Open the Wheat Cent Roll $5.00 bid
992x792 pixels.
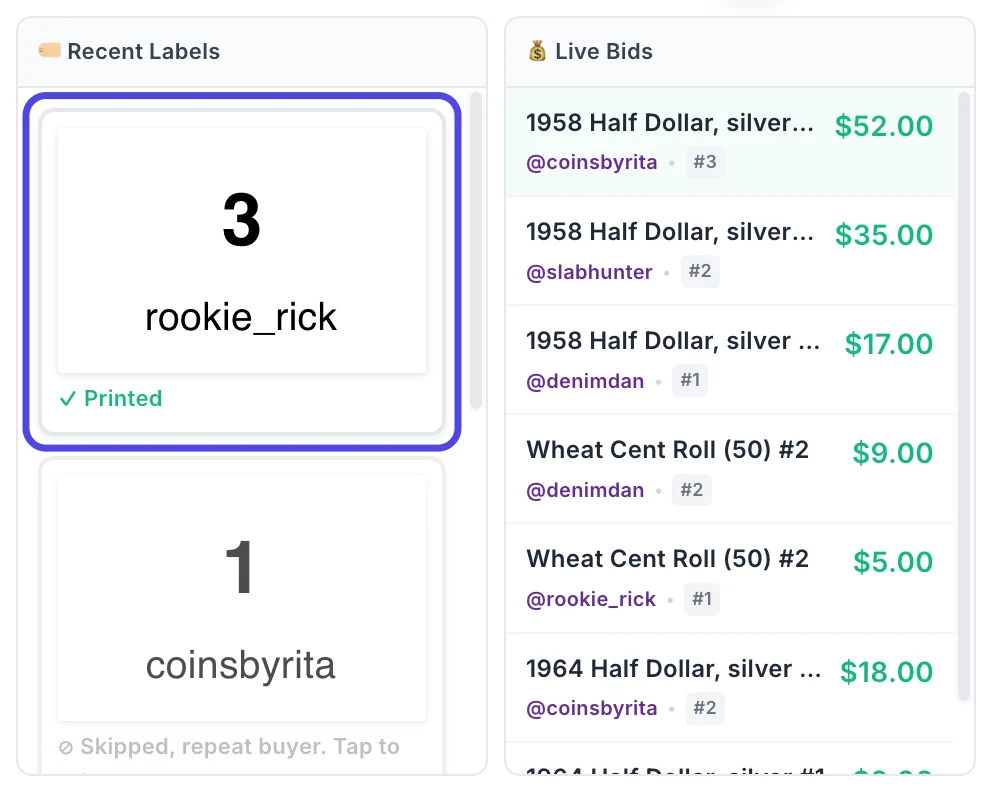click(x=729, y=578)
